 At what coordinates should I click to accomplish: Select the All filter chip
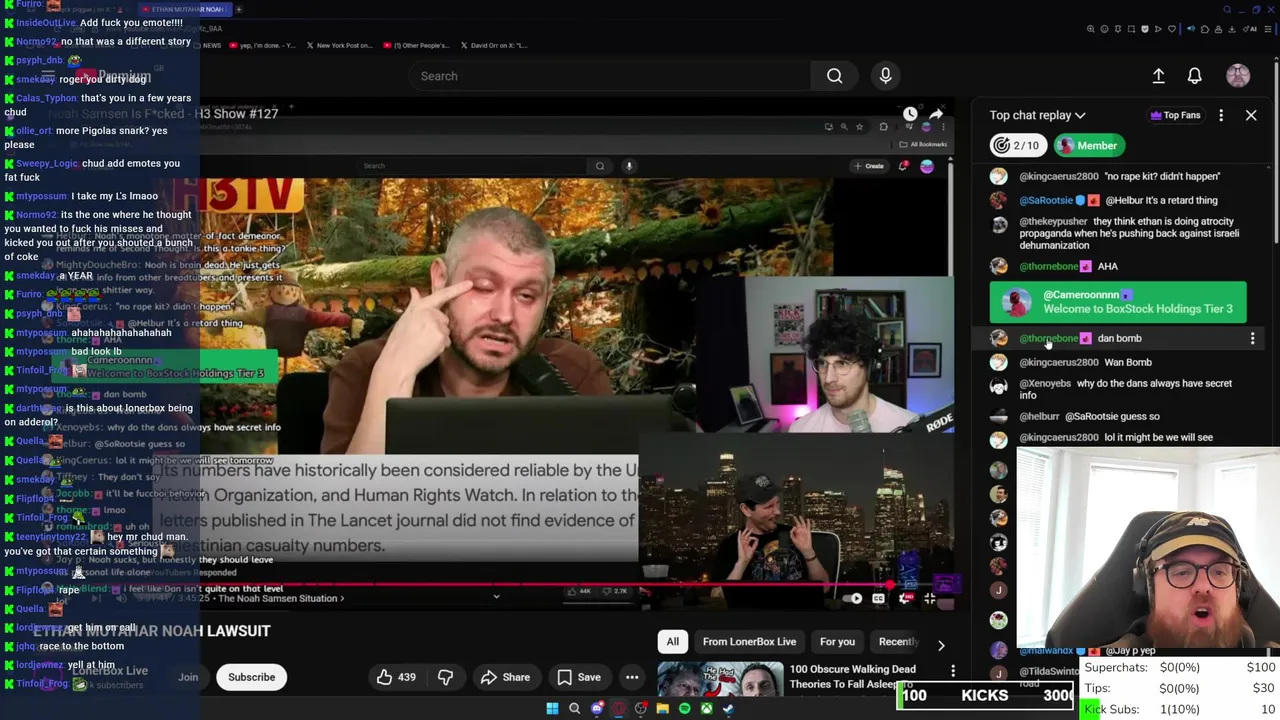pyautogui.click(x=673, y=642)
